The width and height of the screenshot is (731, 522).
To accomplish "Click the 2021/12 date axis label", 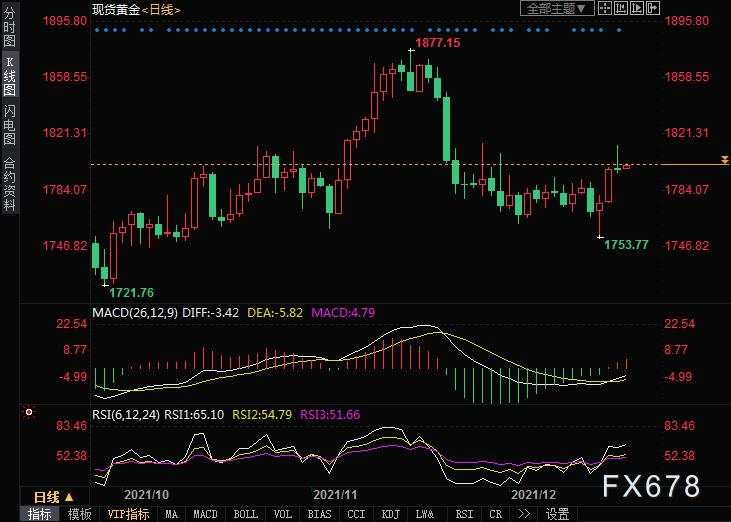I will point(533,495).
